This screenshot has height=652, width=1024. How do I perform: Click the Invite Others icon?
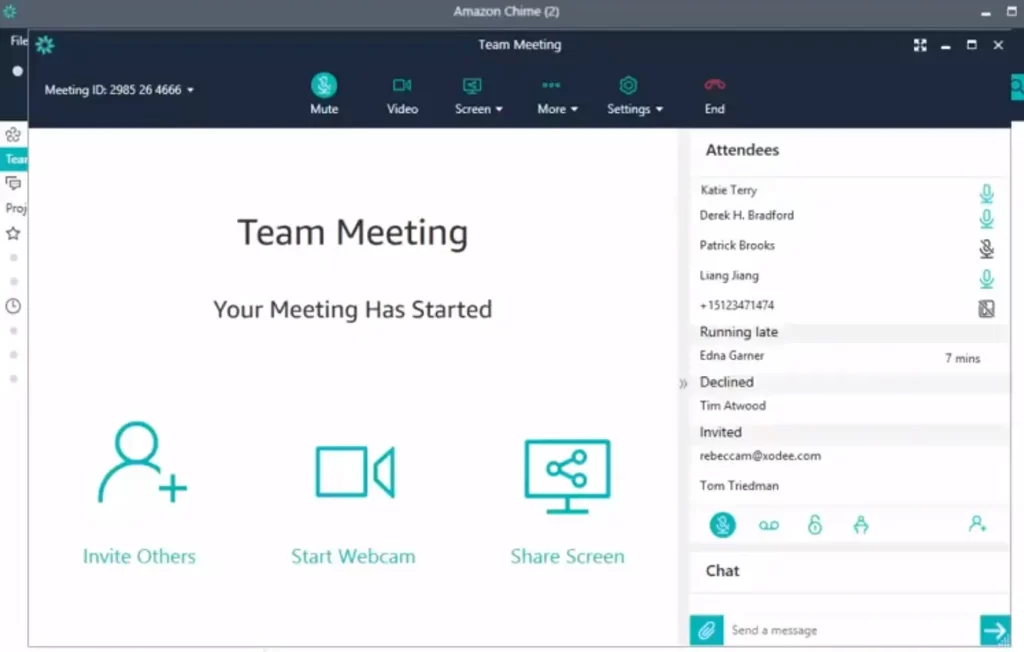tap(142, 463)
